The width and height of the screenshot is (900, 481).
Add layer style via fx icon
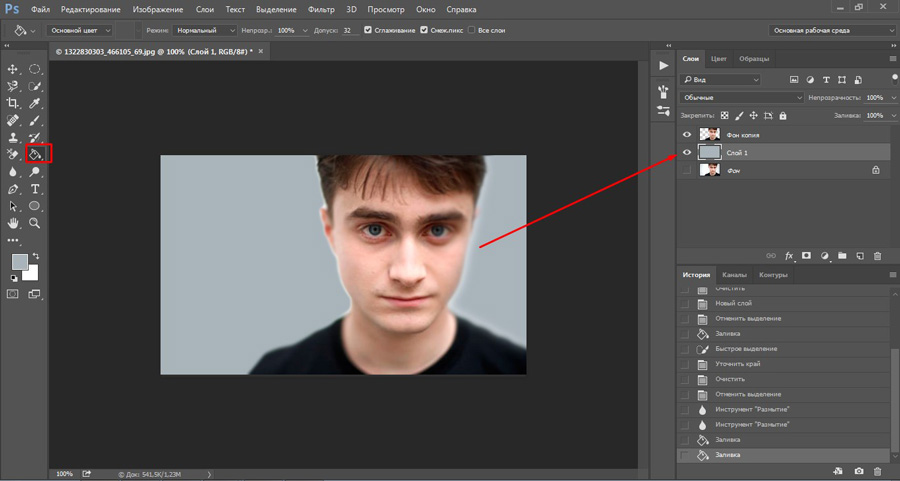point(789,255)
